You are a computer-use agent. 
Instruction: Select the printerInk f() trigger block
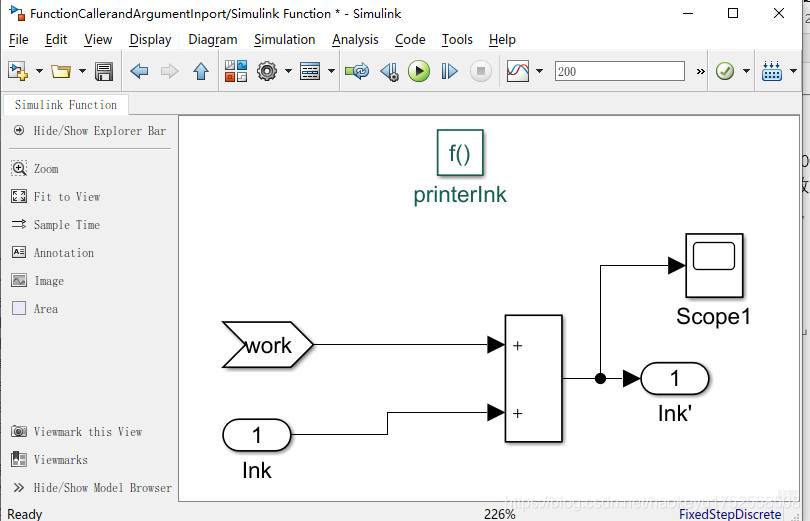[460, 153]
